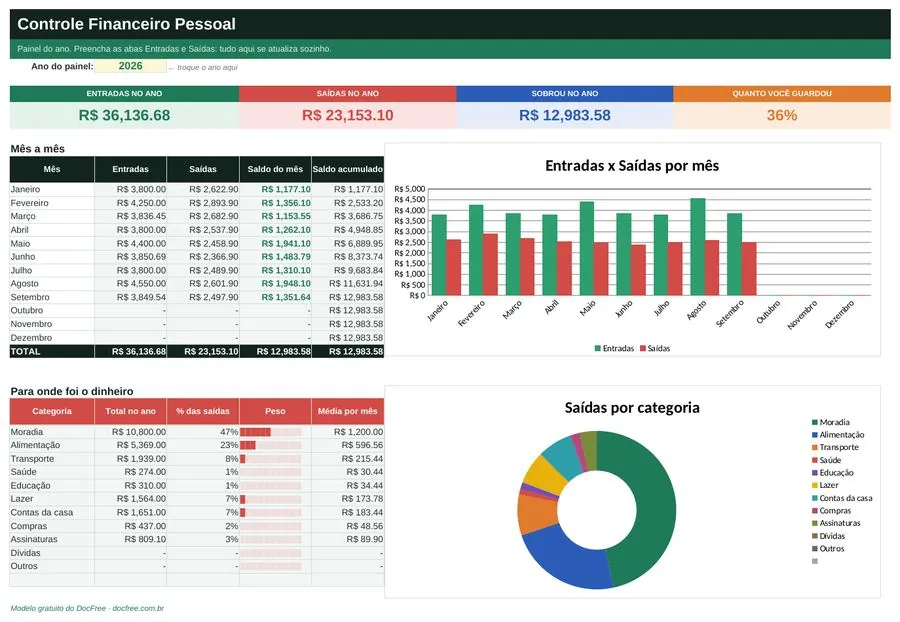This screenshot has width=900, height=622.
Task: Click the 36% savings value
Action: click(782, 115)
